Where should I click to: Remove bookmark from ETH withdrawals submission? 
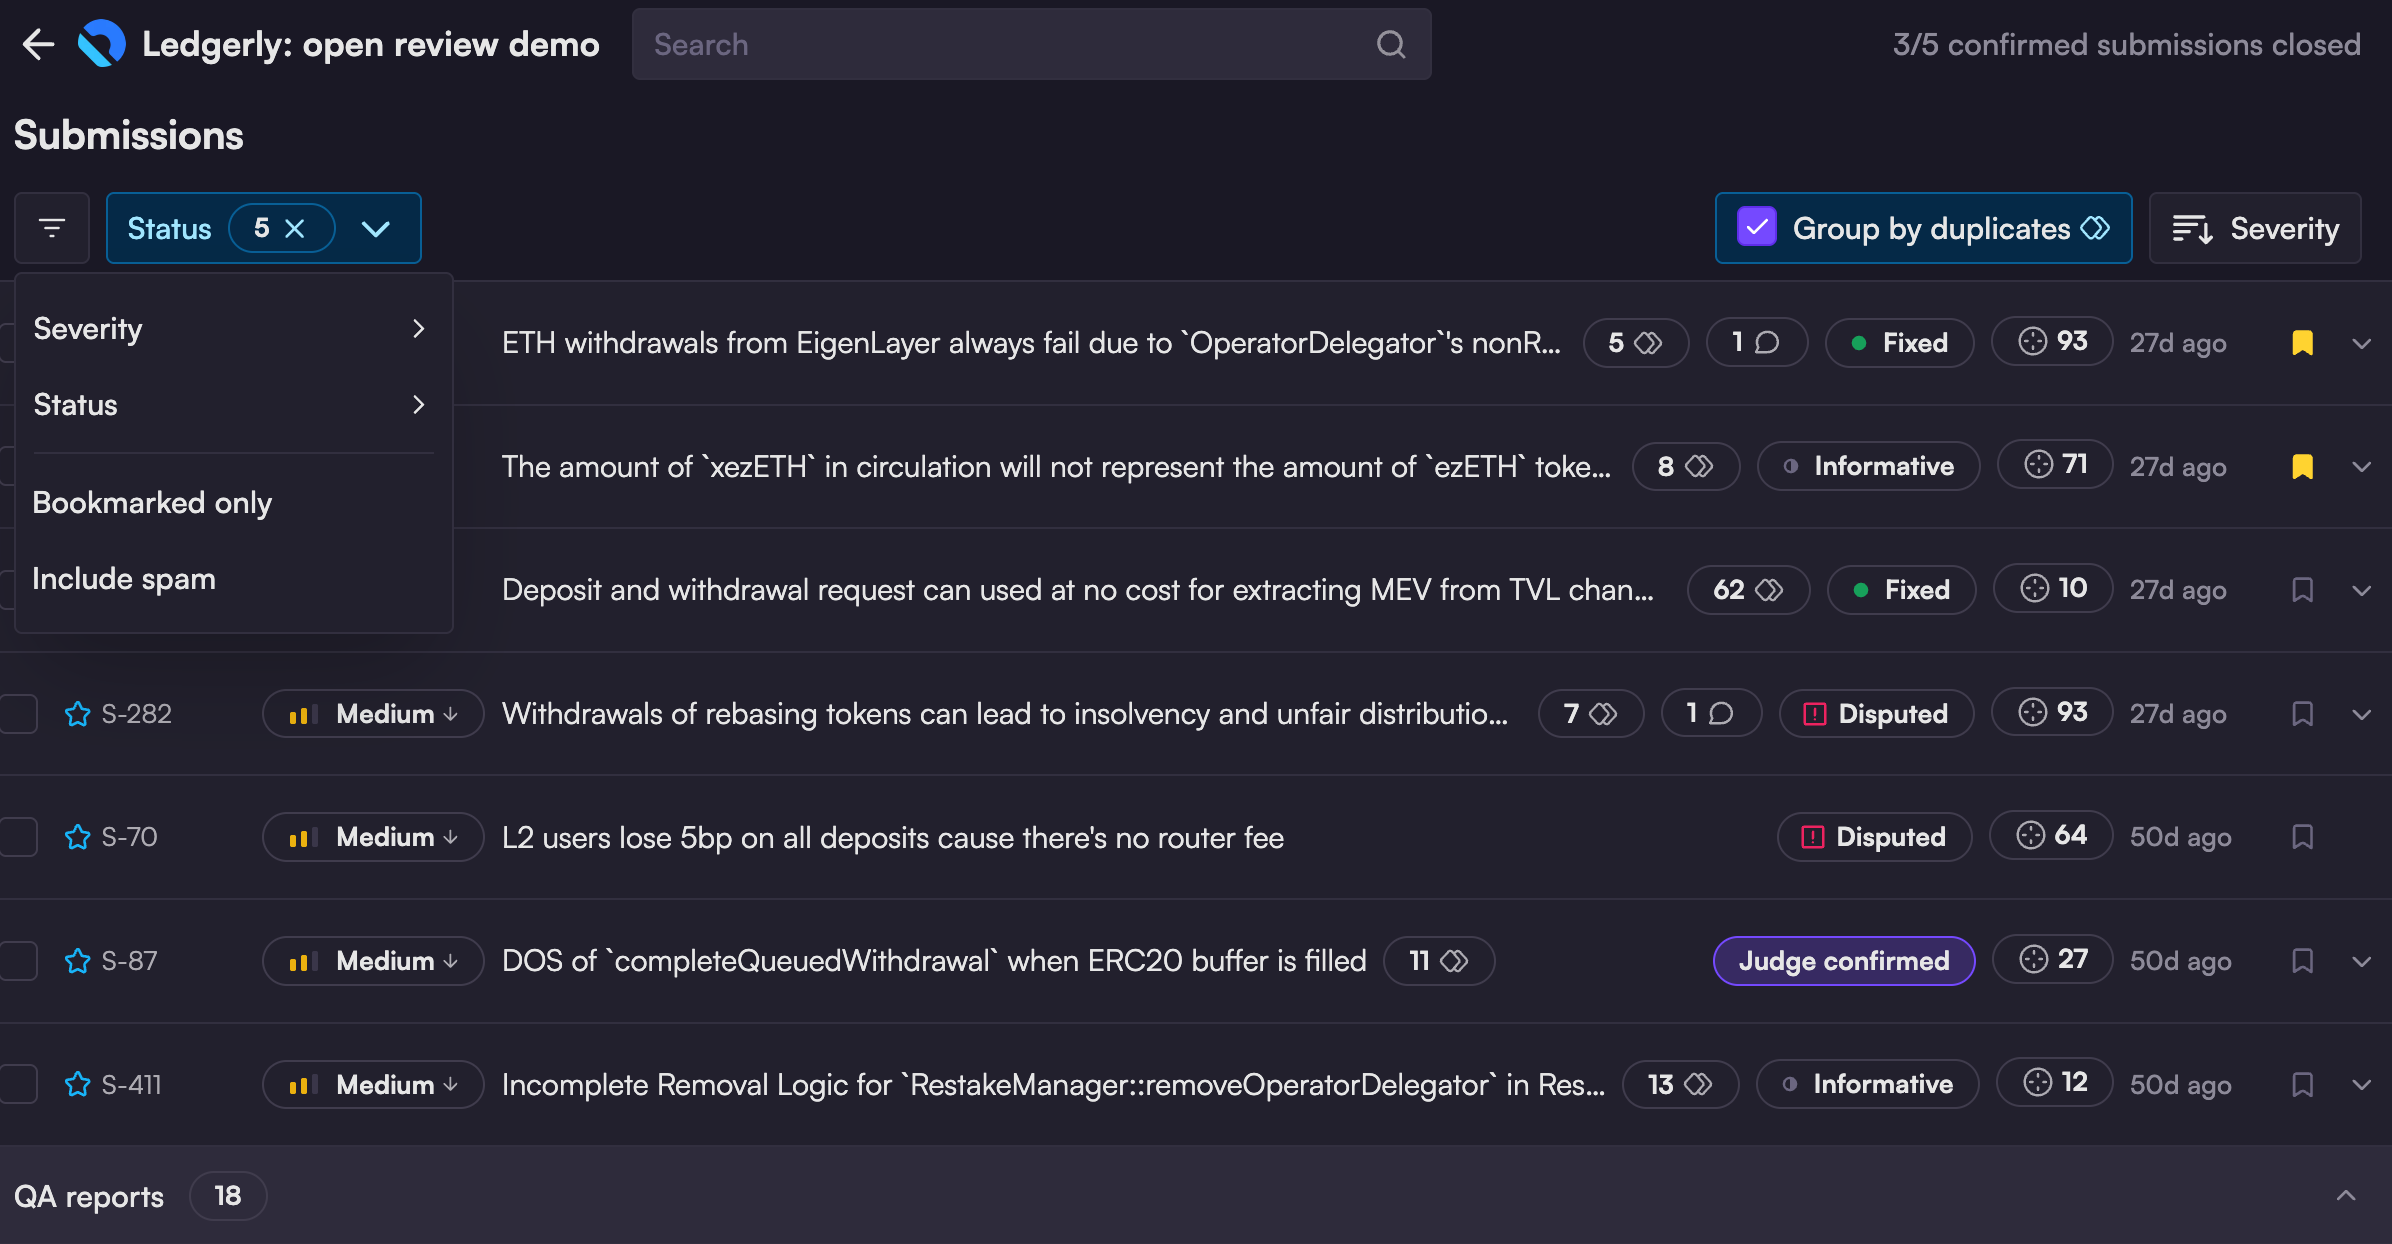click(2302, 343)
